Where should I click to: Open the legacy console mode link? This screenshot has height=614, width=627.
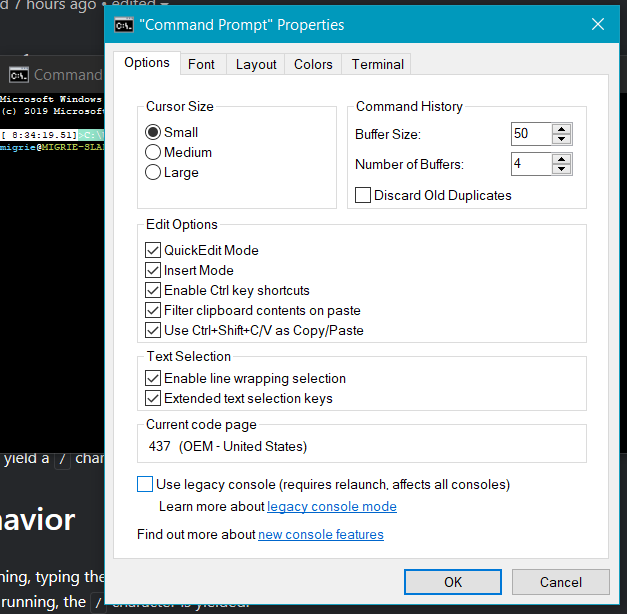pos(331,506)
